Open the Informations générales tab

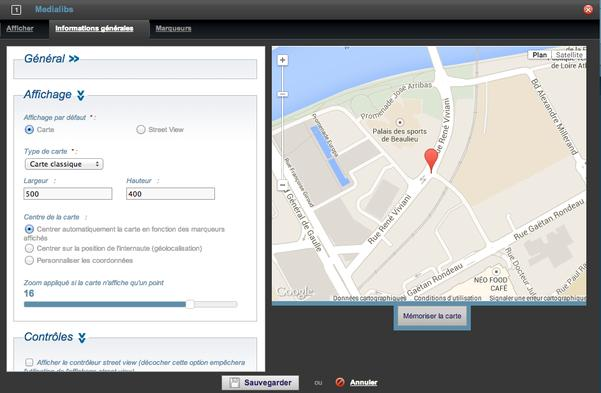pyautogui.click(x=94, y=28)
